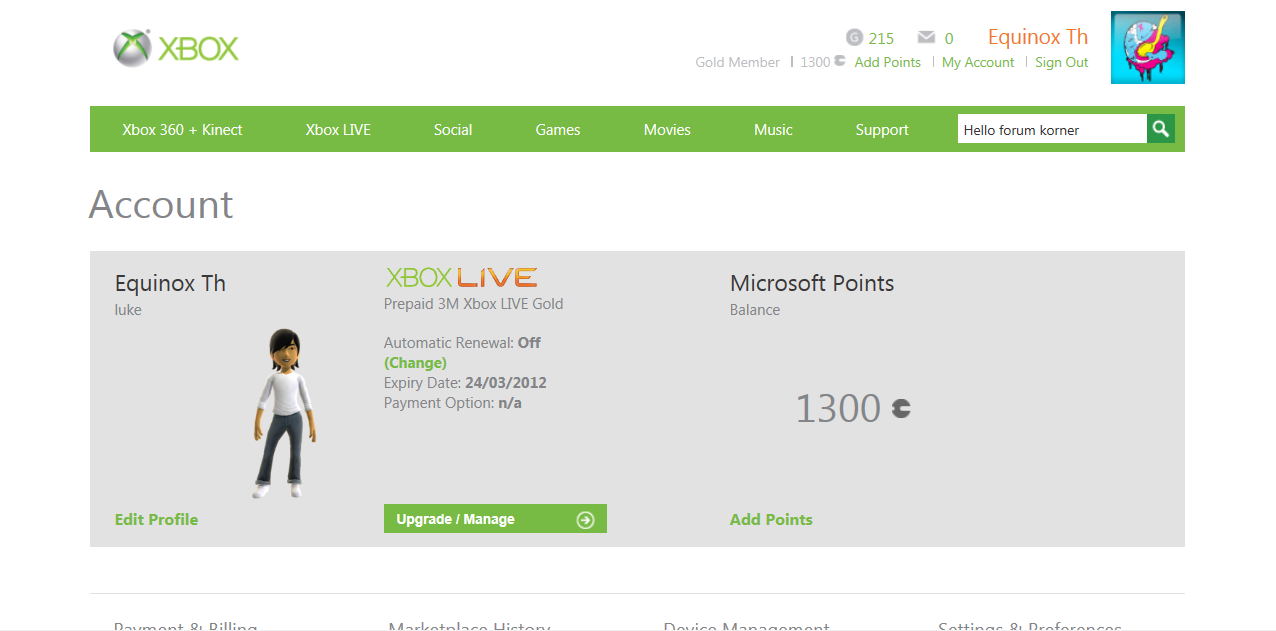The width and height of the screenshot is (1276, 631).
Task: Click the search magnifier button
Action: click(1161, 129)
